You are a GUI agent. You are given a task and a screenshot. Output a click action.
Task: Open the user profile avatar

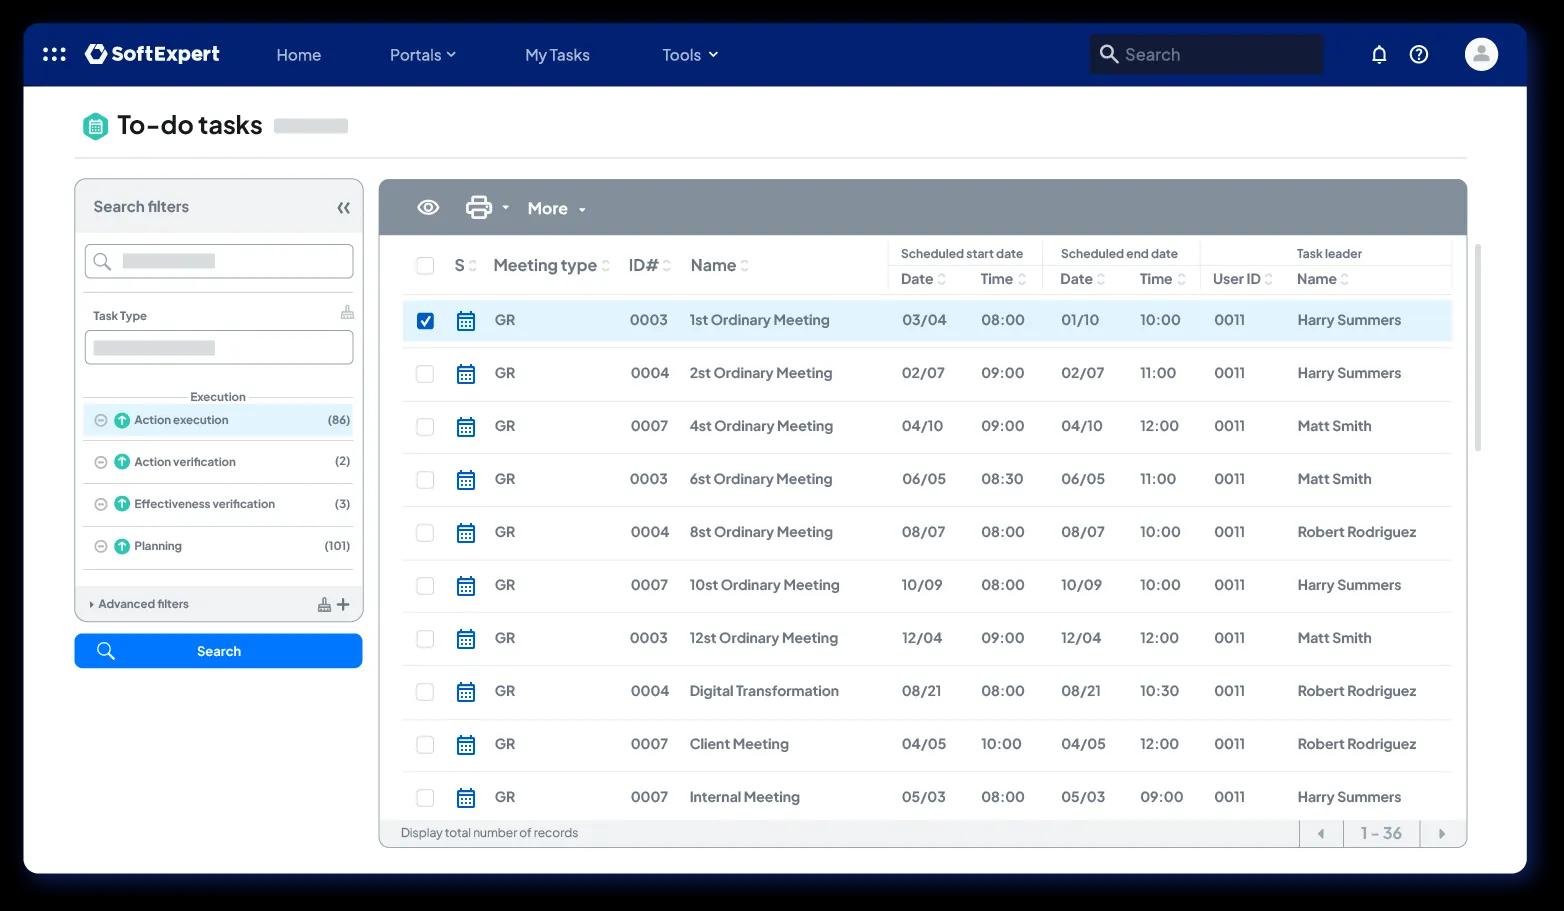(x=1481, y=54)
